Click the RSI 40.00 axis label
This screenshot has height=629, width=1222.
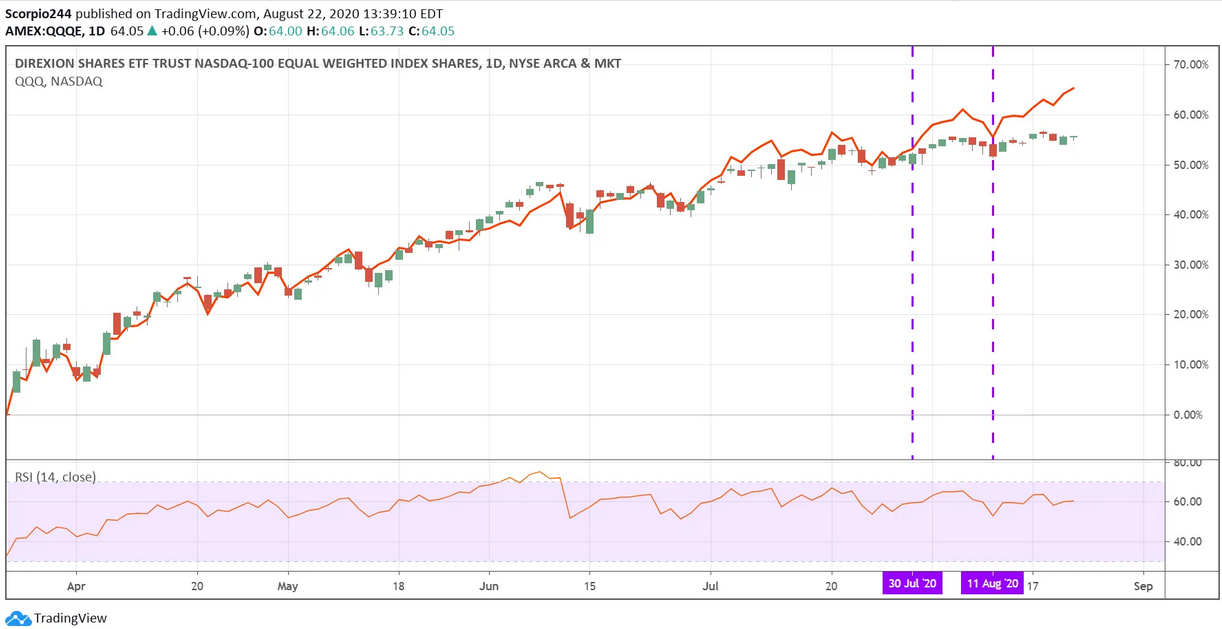(x=1186, y=542)
